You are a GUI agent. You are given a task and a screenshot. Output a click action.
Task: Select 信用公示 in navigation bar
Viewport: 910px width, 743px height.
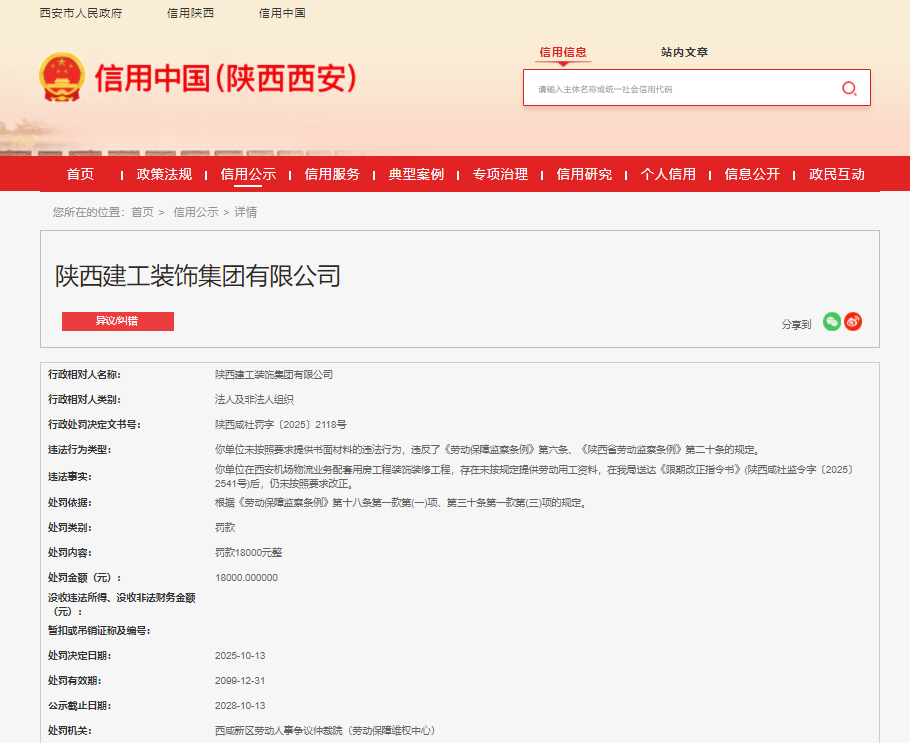(x=248, y=174)
